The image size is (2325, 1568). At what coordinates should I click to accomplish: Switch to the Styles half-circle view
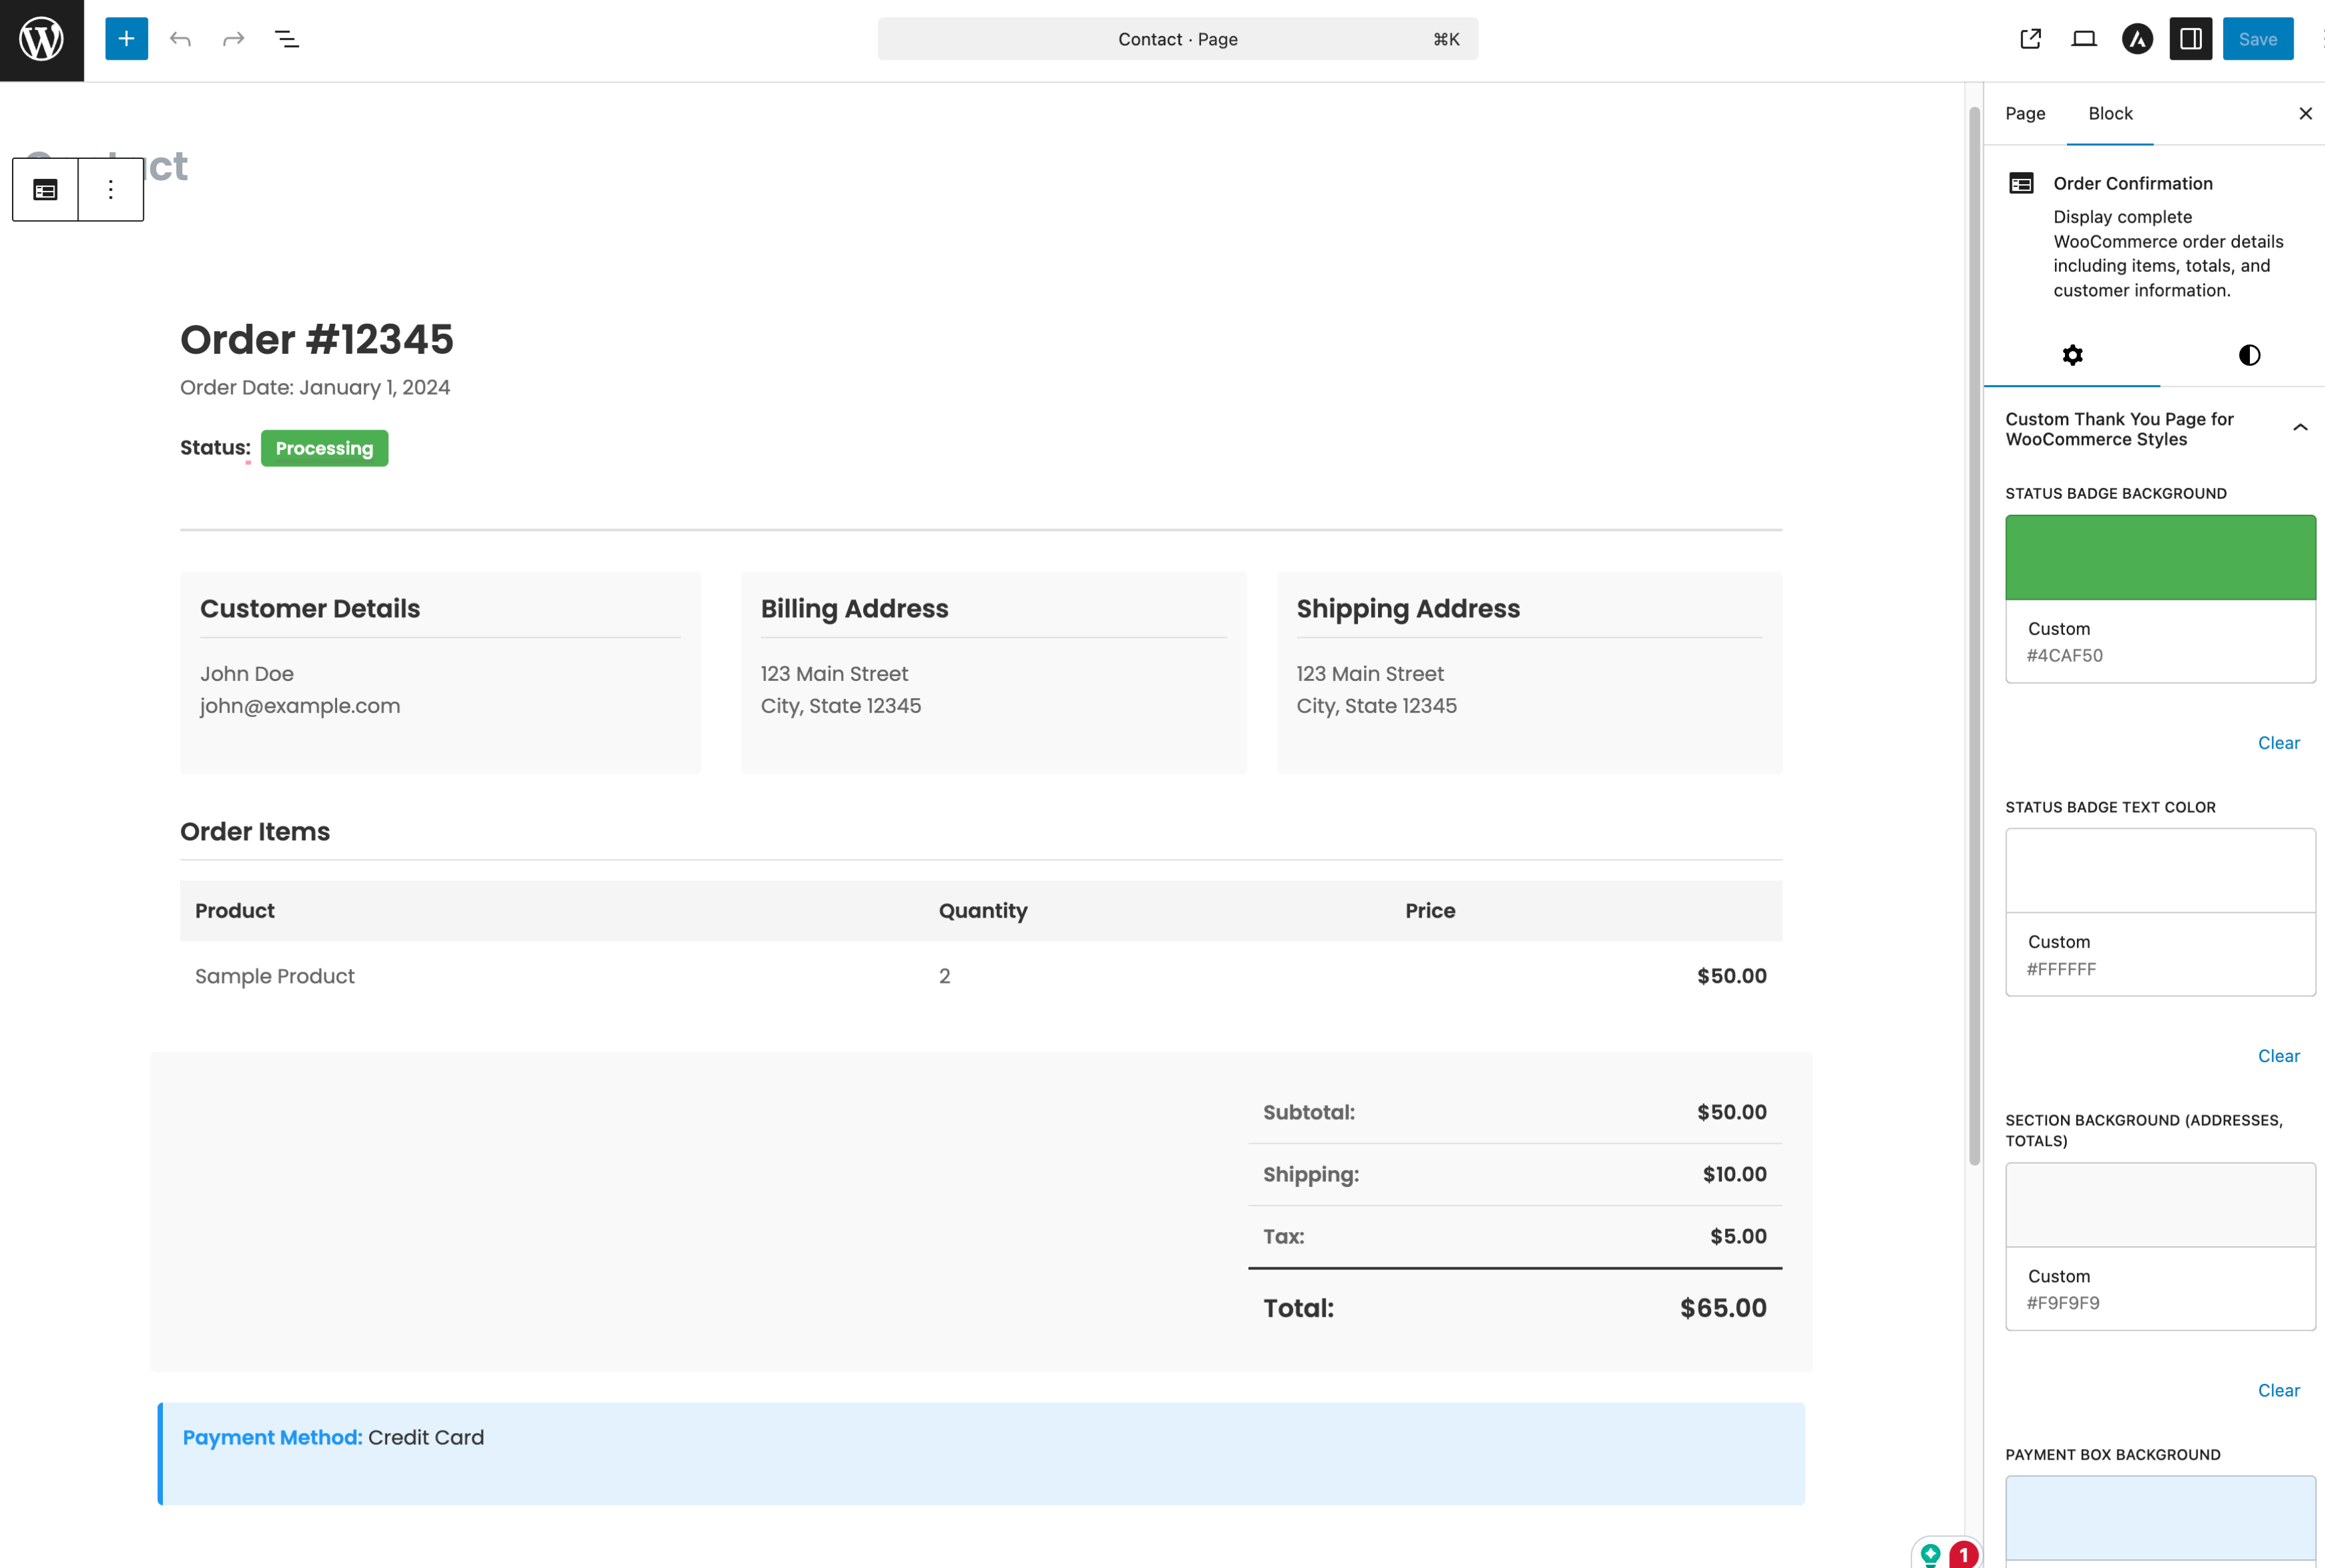2248,354
